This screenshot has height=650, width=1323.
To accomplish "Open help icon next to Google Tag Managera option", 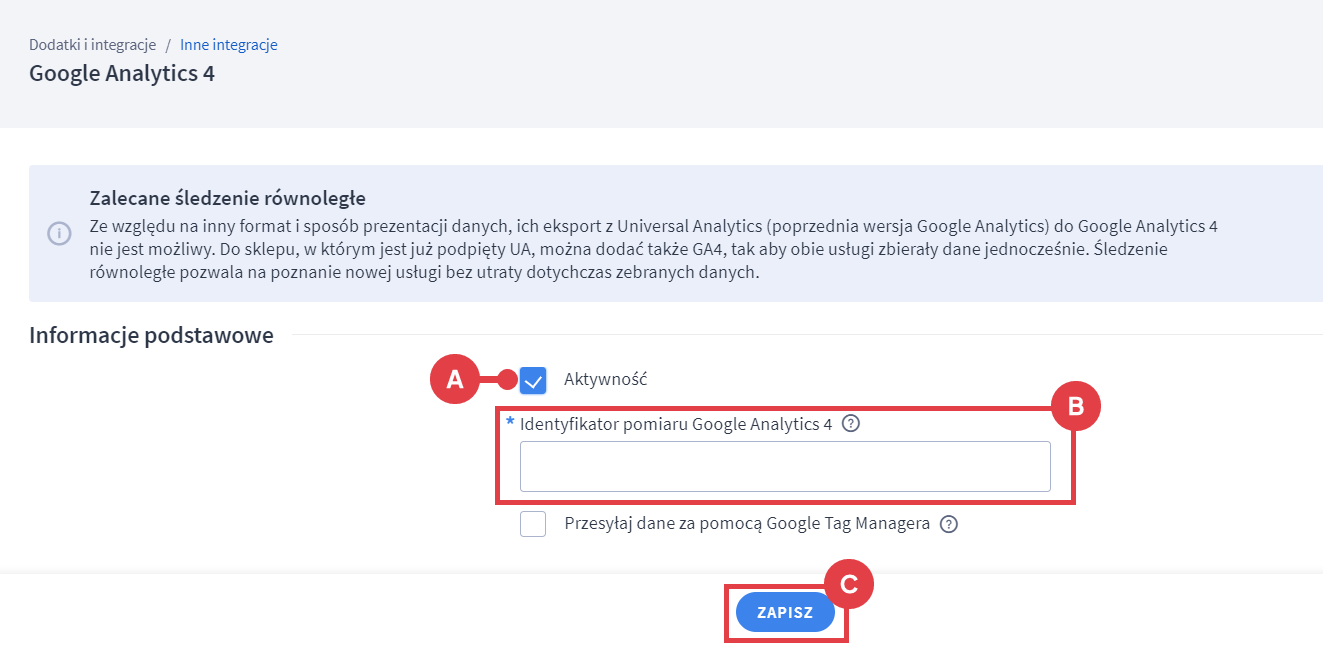I will point(949,524).
